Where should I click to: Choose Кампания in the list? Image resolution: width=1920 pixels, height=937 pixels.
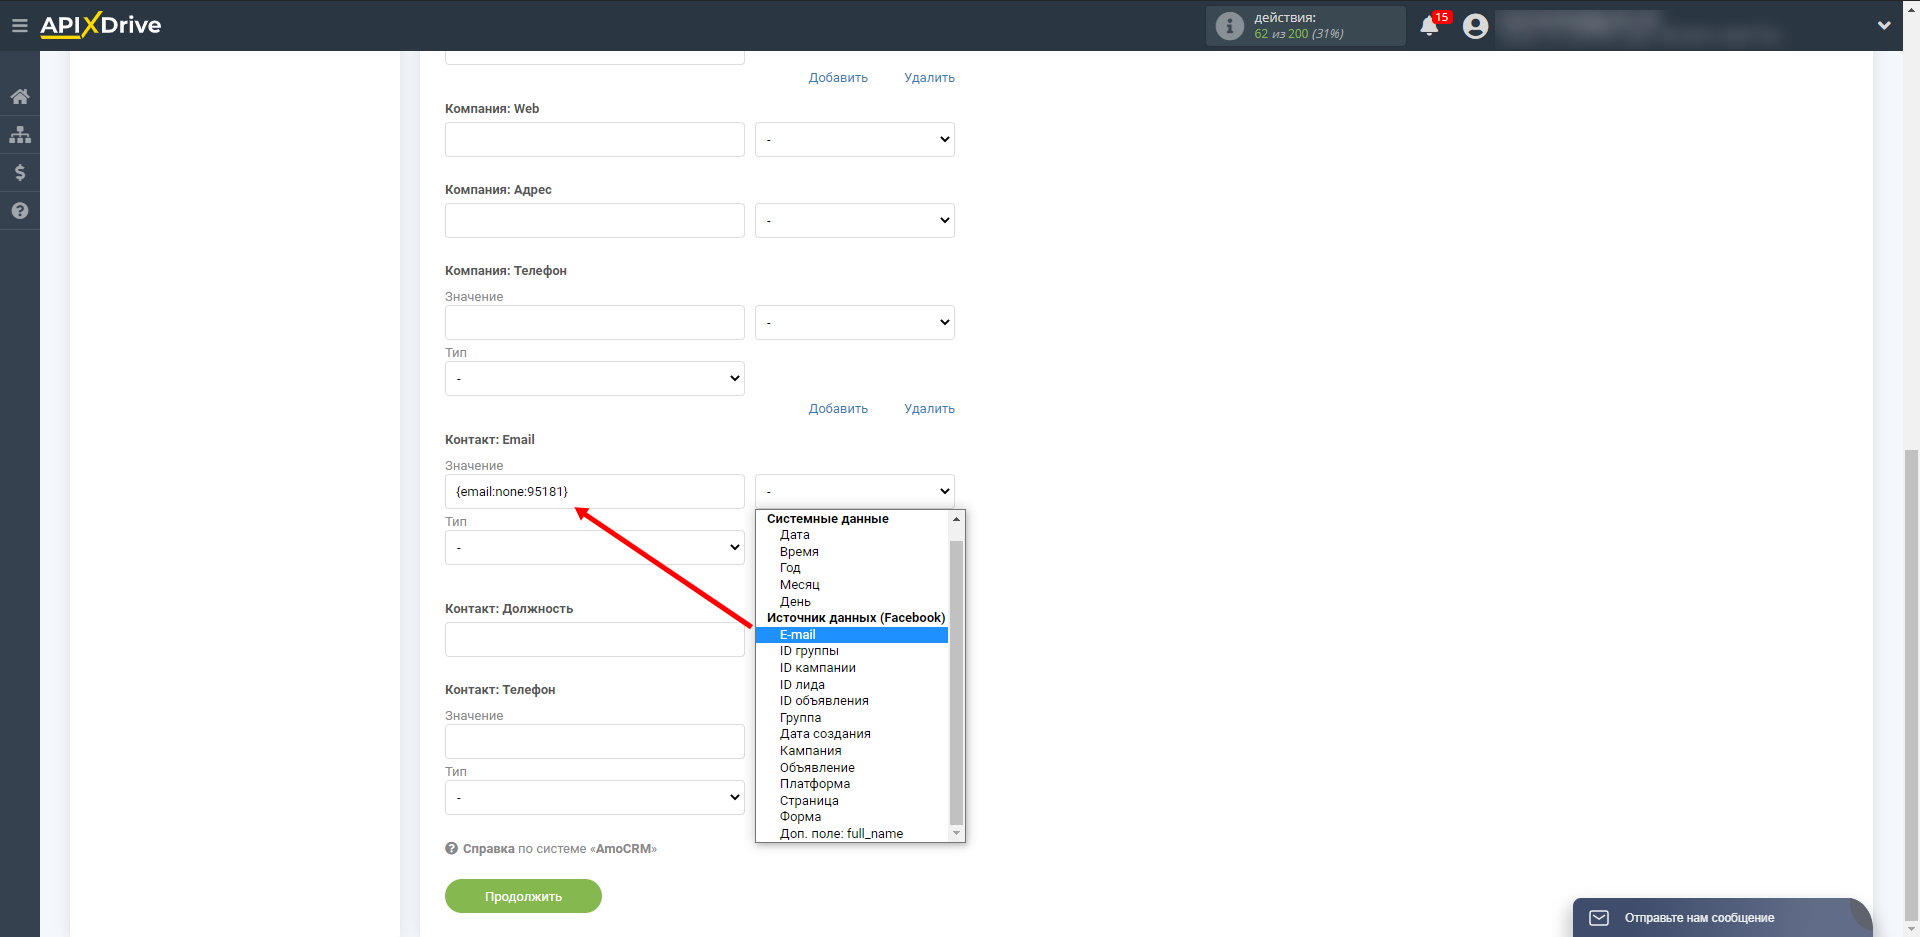click(x=851, y=751)
